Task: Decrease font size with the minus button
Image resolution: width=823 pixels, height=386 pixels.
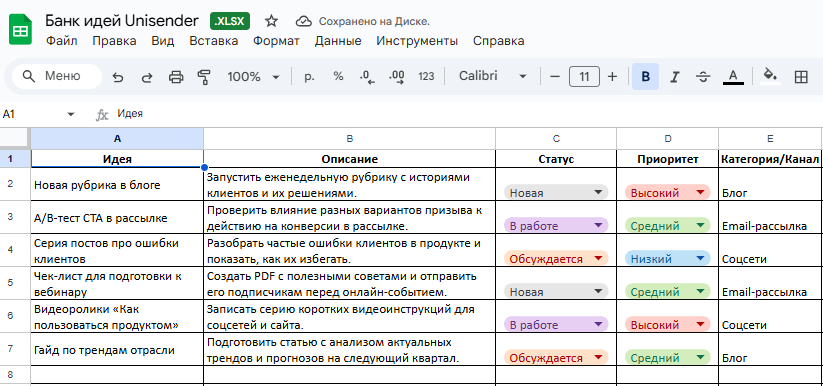Action: [x=555, y=77]
